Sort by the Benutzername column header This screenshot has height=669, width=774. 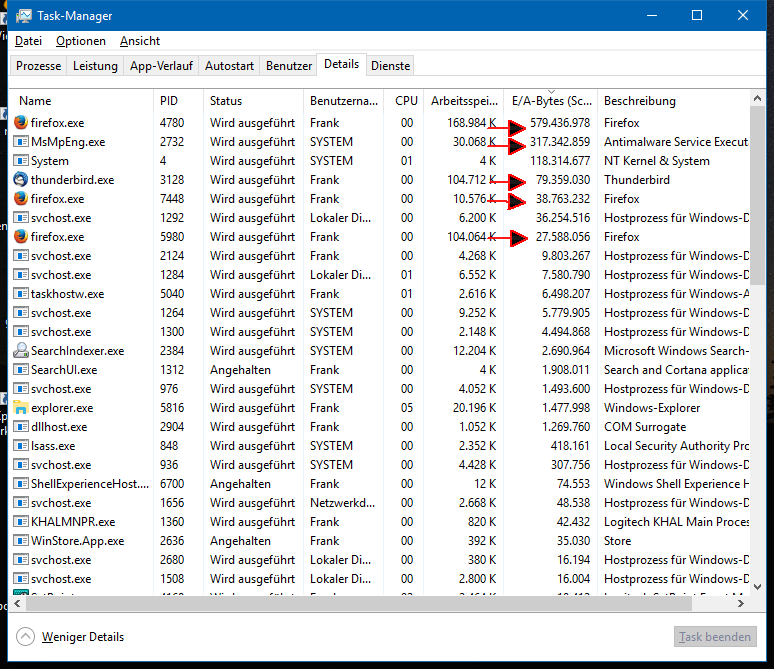point(344,101)
